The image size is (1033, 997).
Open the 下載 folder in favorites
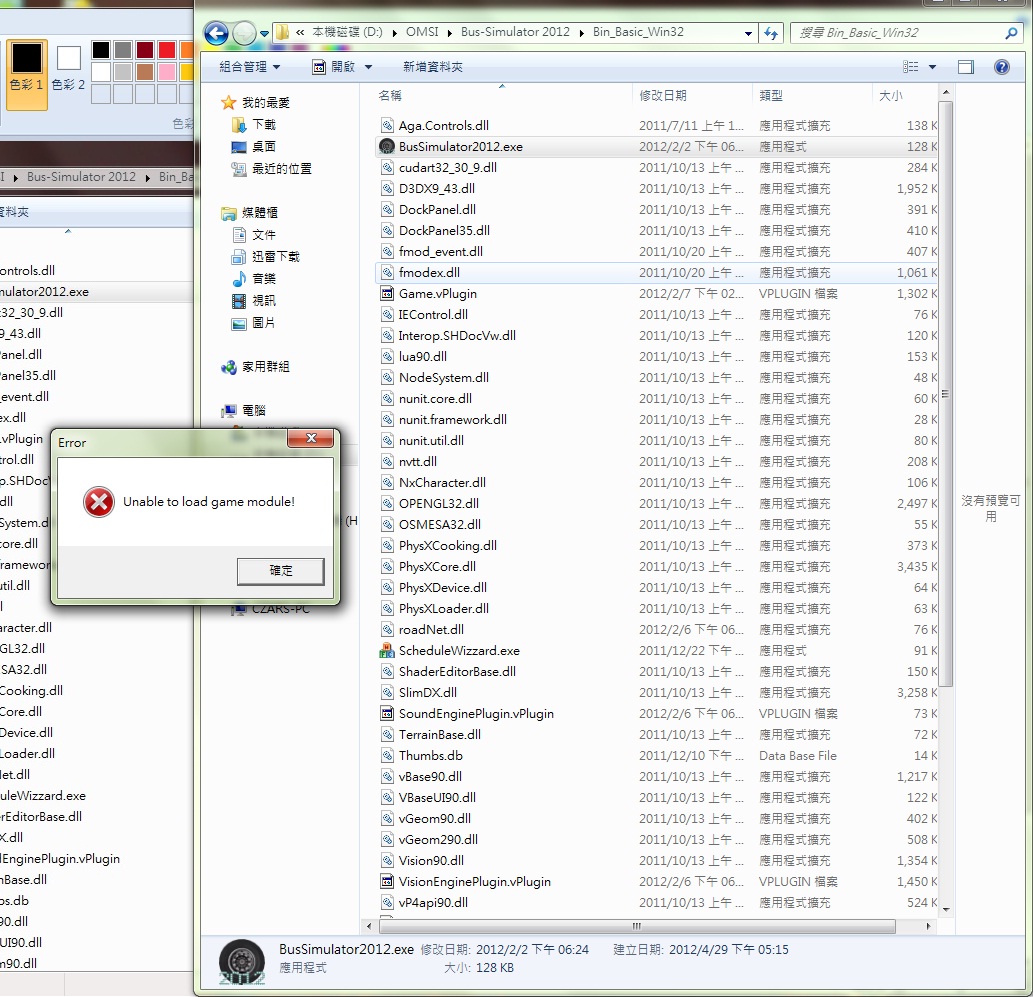click(263, 125)
